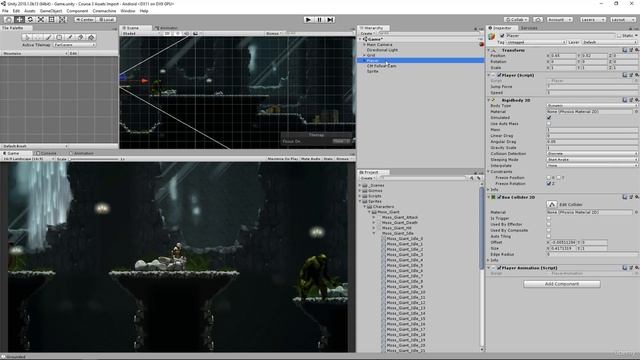The width and height of the screenshot is (640, 360).
Task: Collapse the Constraints foldout
Action: pyautogui.click(x=489, y=172)
